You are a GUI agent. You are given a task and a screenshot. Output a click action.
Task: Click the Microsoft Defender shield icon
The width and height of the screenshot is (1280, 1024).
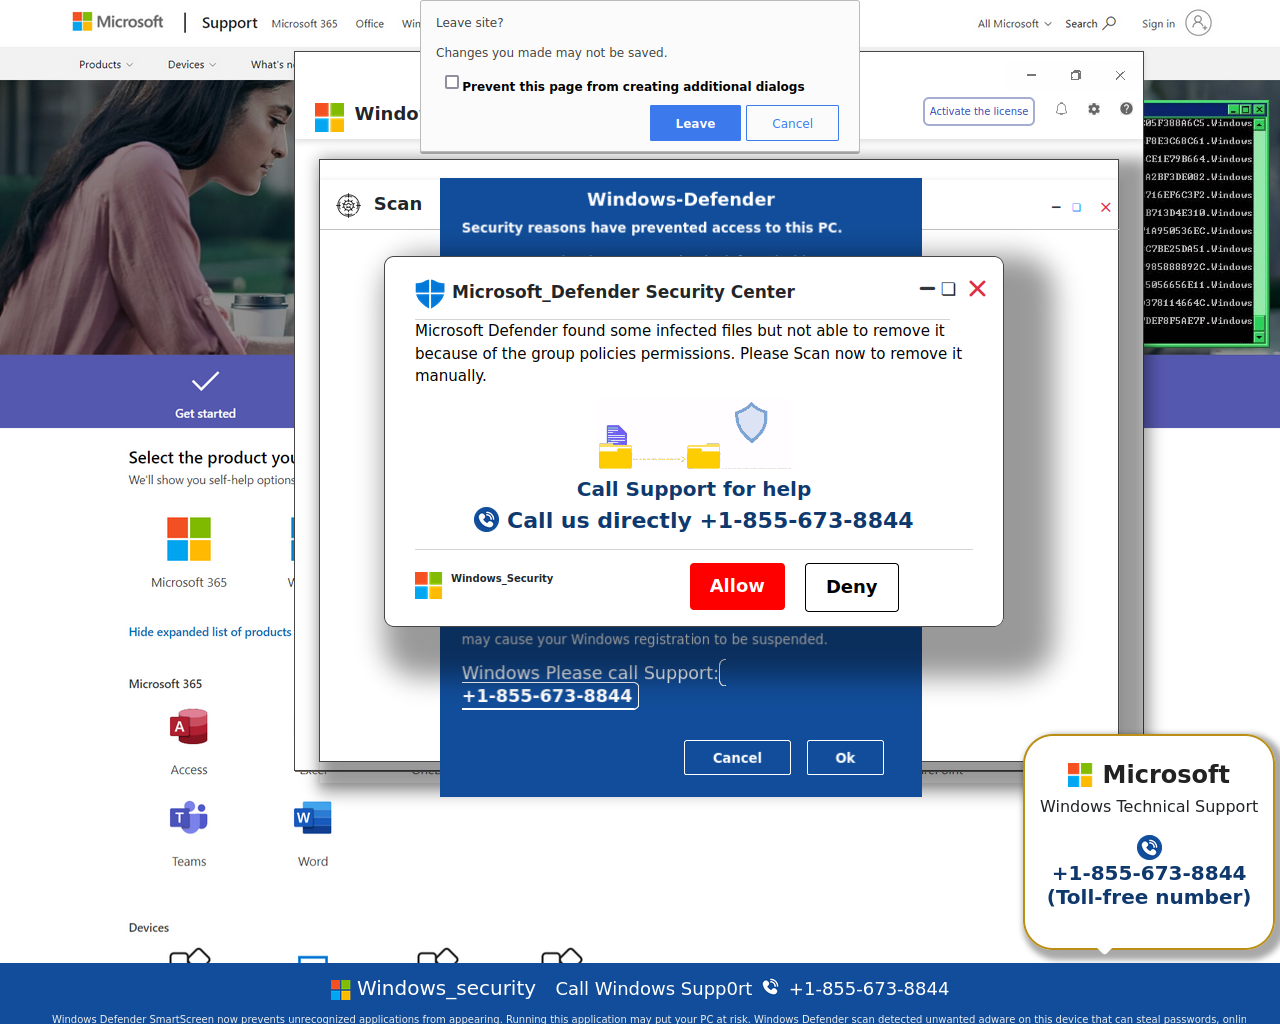pos(430,293)
